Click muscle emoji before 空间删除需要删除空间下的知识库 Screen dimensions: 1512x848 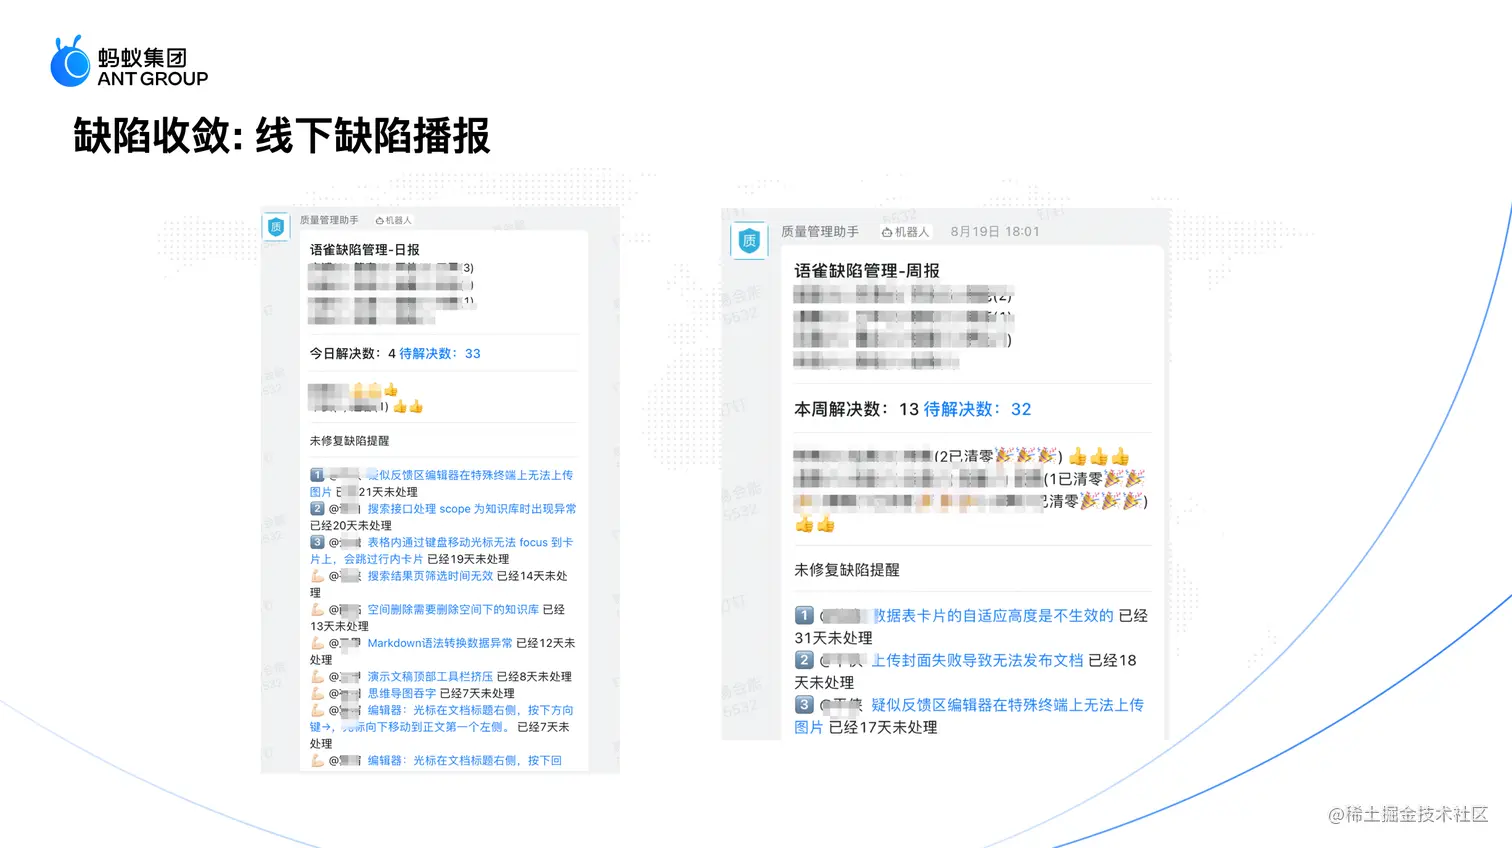click(317, 609)
